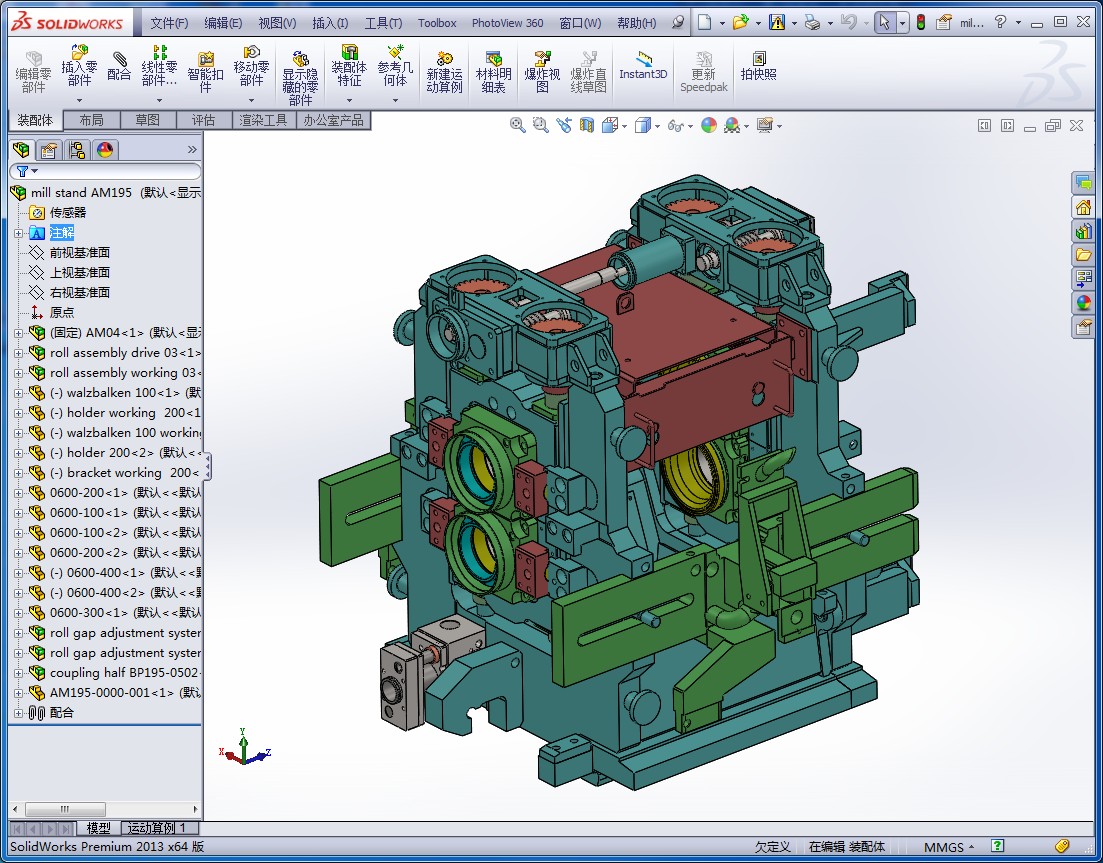Toggle hide/show items glasses icon
The height and width of the screenshot is (863, 1103).
click(676, 125)
